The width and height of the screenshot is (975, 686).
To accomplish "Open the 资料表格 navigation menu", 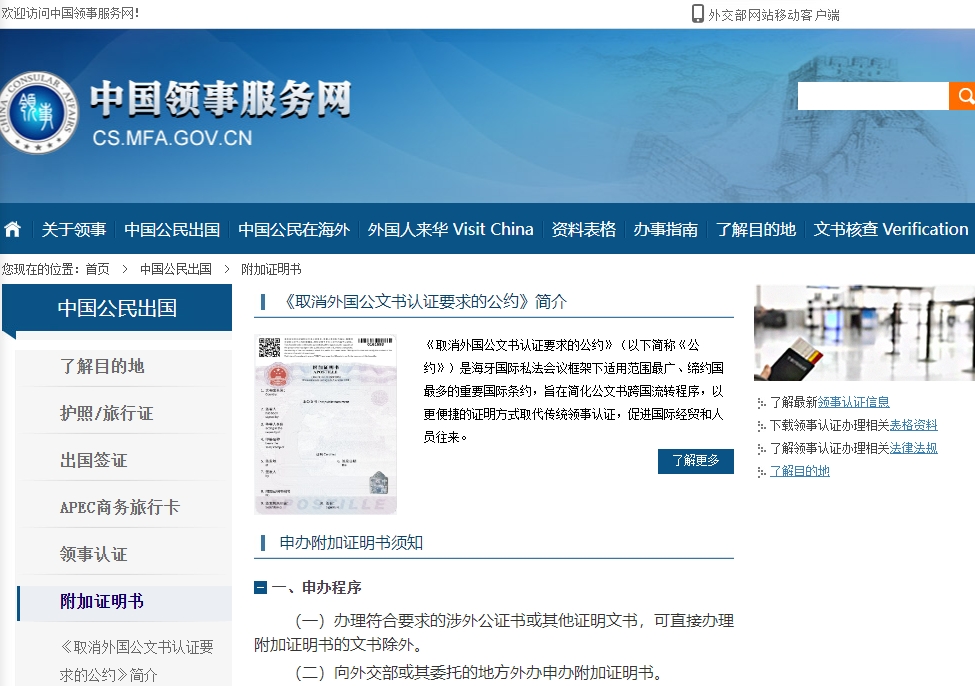I will [x=584, y=229].
